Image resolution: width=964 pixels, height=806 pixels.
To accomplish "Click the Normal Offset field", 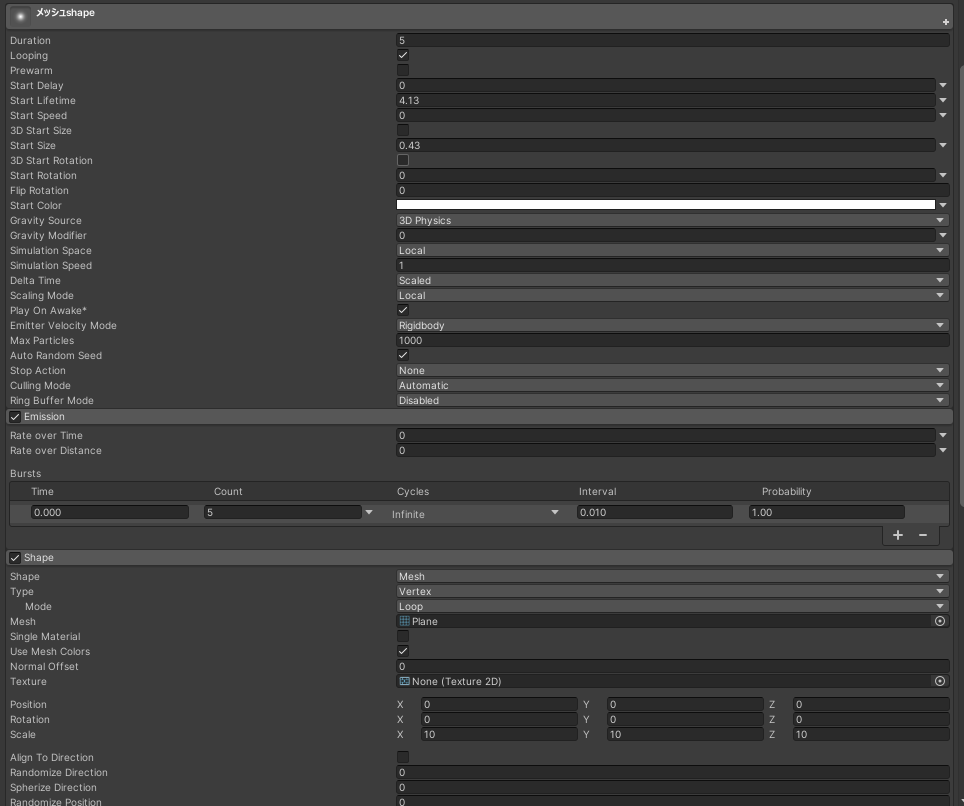I will point(673,666).
